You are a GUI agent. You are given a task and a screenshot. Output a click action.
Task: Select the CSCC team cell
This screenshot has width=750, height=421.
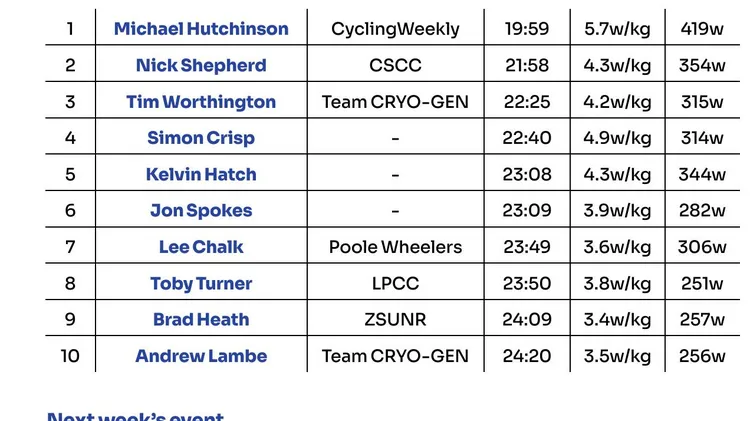395,66
